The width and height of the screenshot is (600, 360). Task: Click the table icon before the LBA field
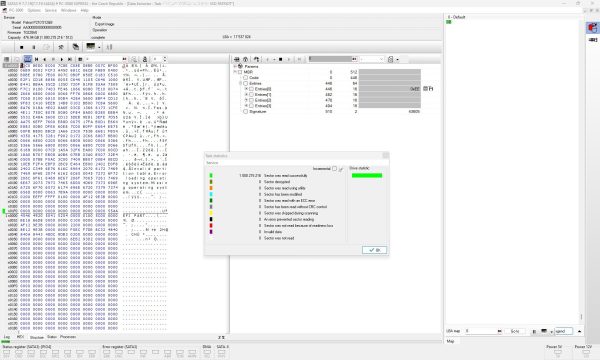(80, 59)
